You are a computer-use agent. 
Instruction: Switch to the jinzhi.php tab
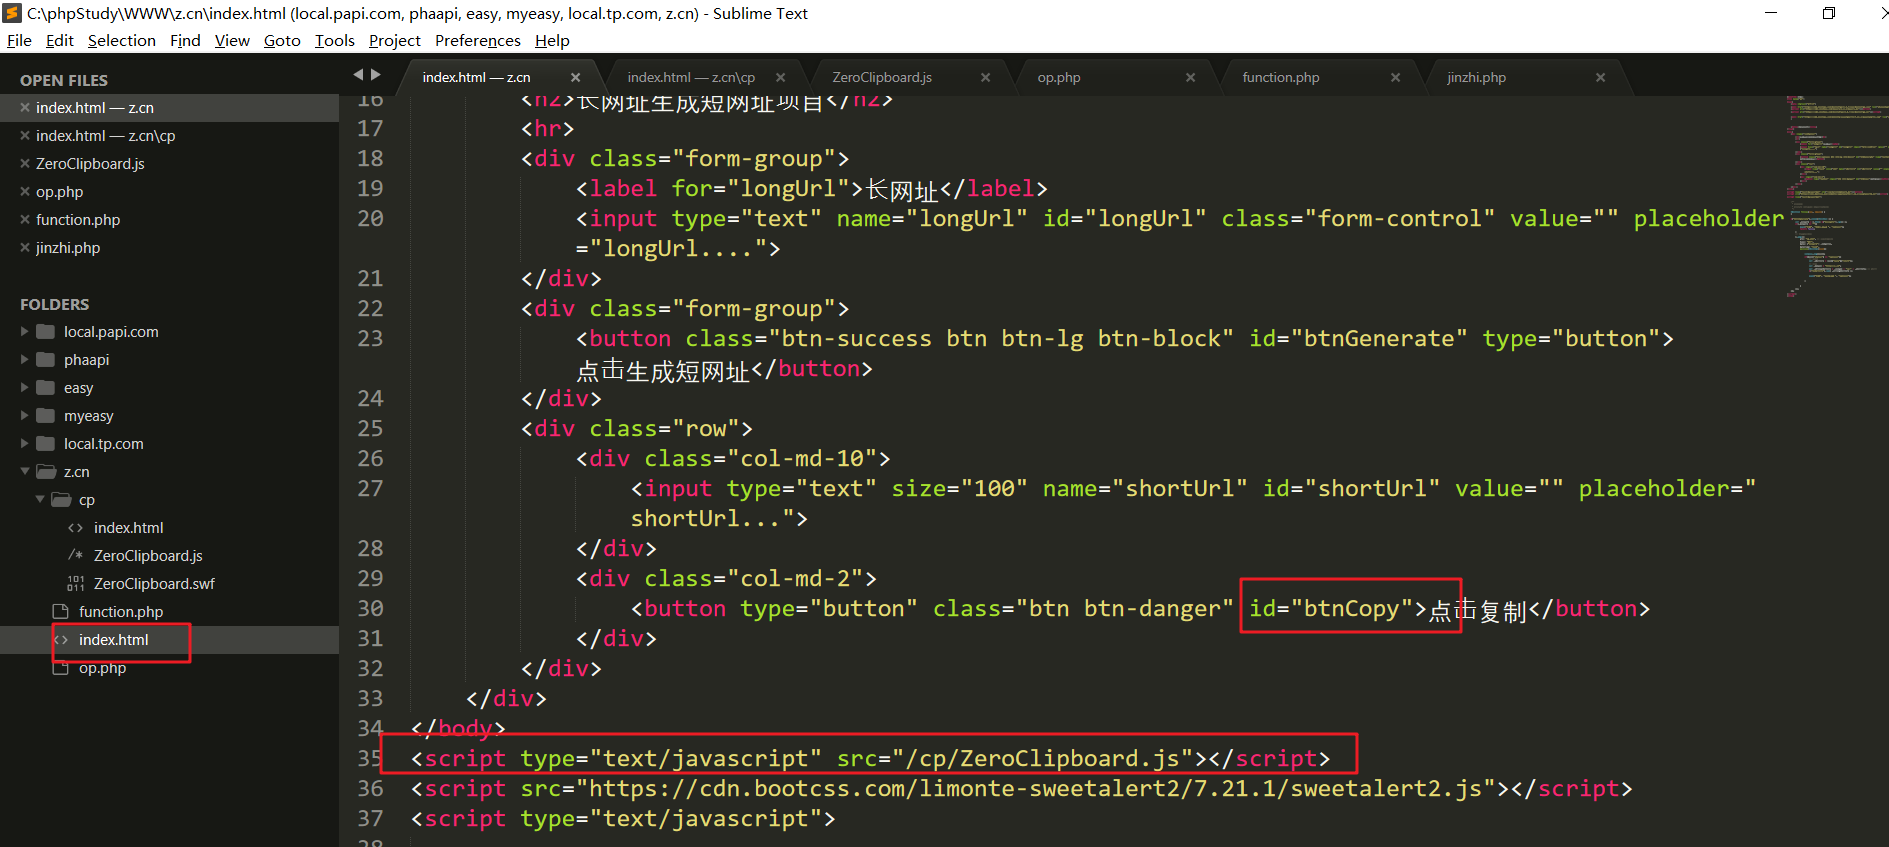point(1476,77)
